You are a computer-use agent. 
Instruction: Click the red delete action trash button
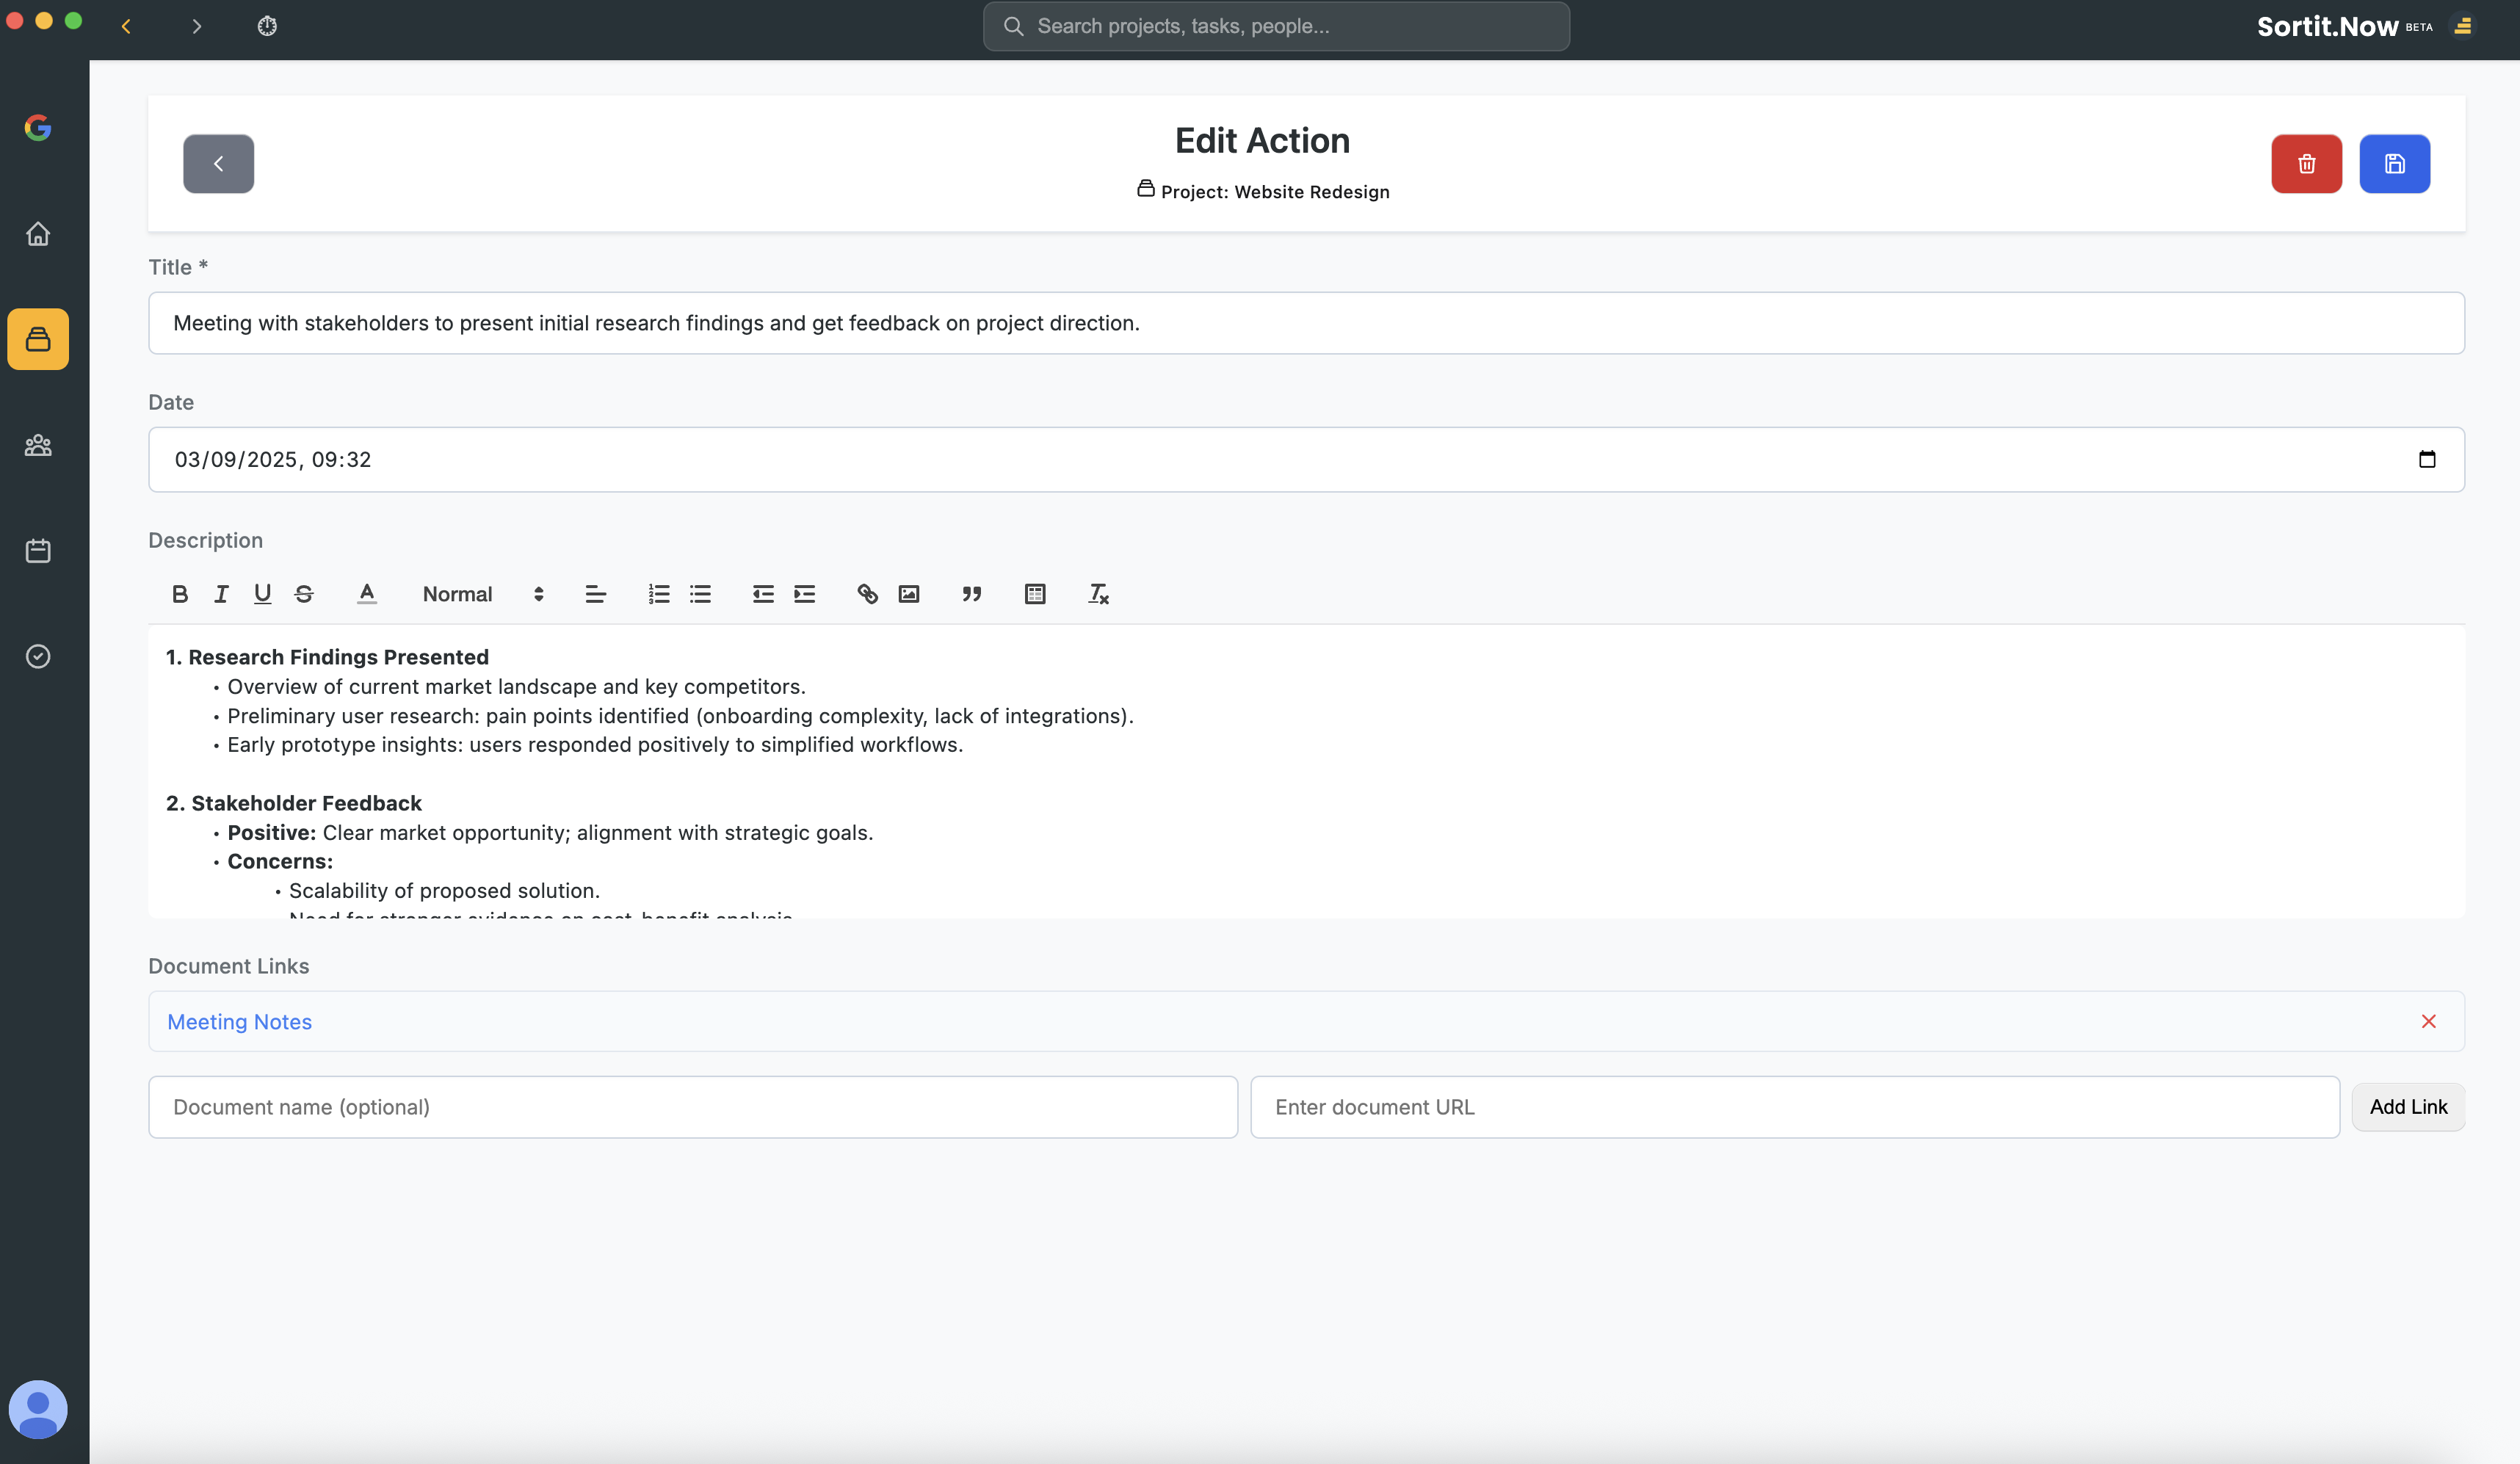point(2306,164)
